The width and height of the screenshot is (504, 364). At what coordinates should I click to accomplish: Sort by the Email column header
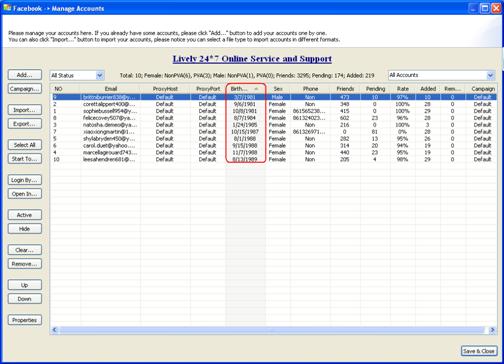110,89
